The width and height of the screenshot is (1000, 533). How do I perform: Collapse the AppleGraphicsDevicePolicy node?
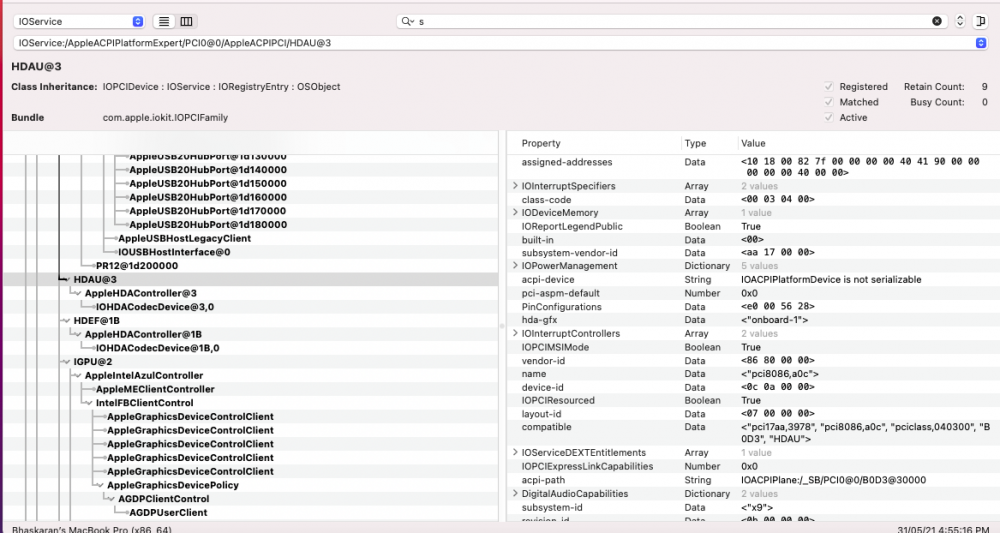100,485
